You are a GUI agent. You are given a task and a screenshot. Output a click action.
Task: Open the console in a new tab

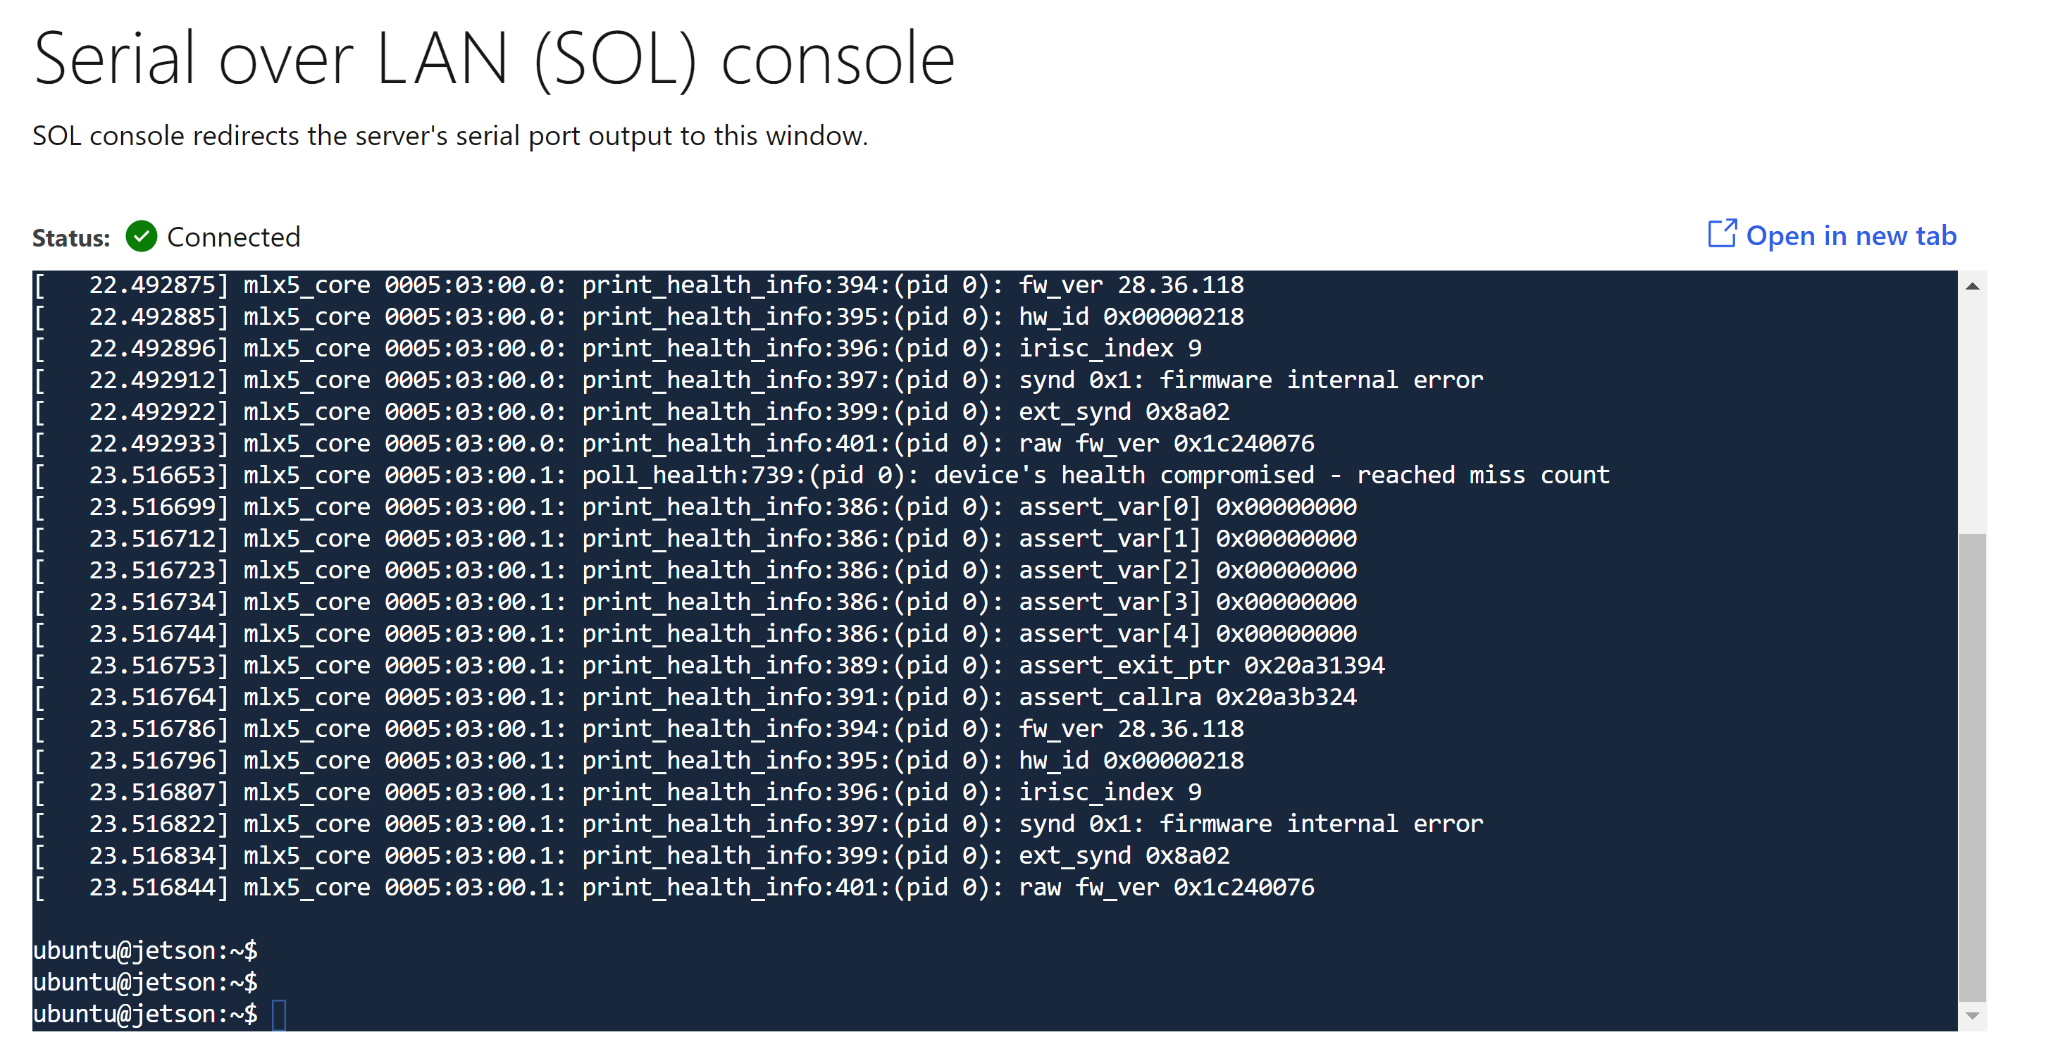pos(1850,236)
